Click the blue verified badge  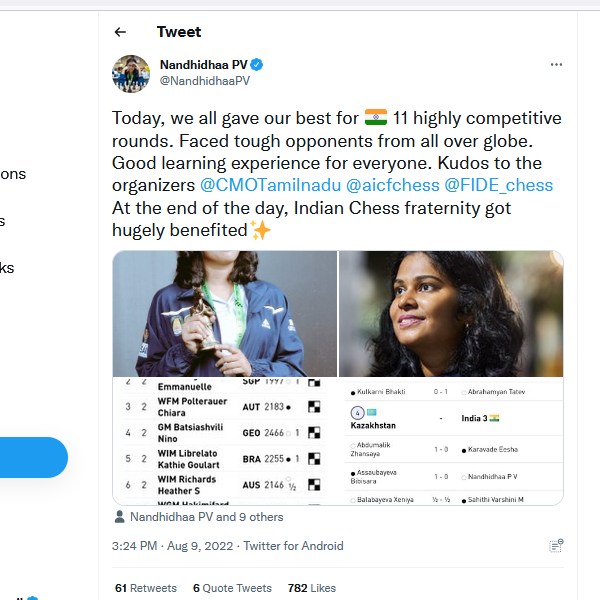click(x=257, y=65)
